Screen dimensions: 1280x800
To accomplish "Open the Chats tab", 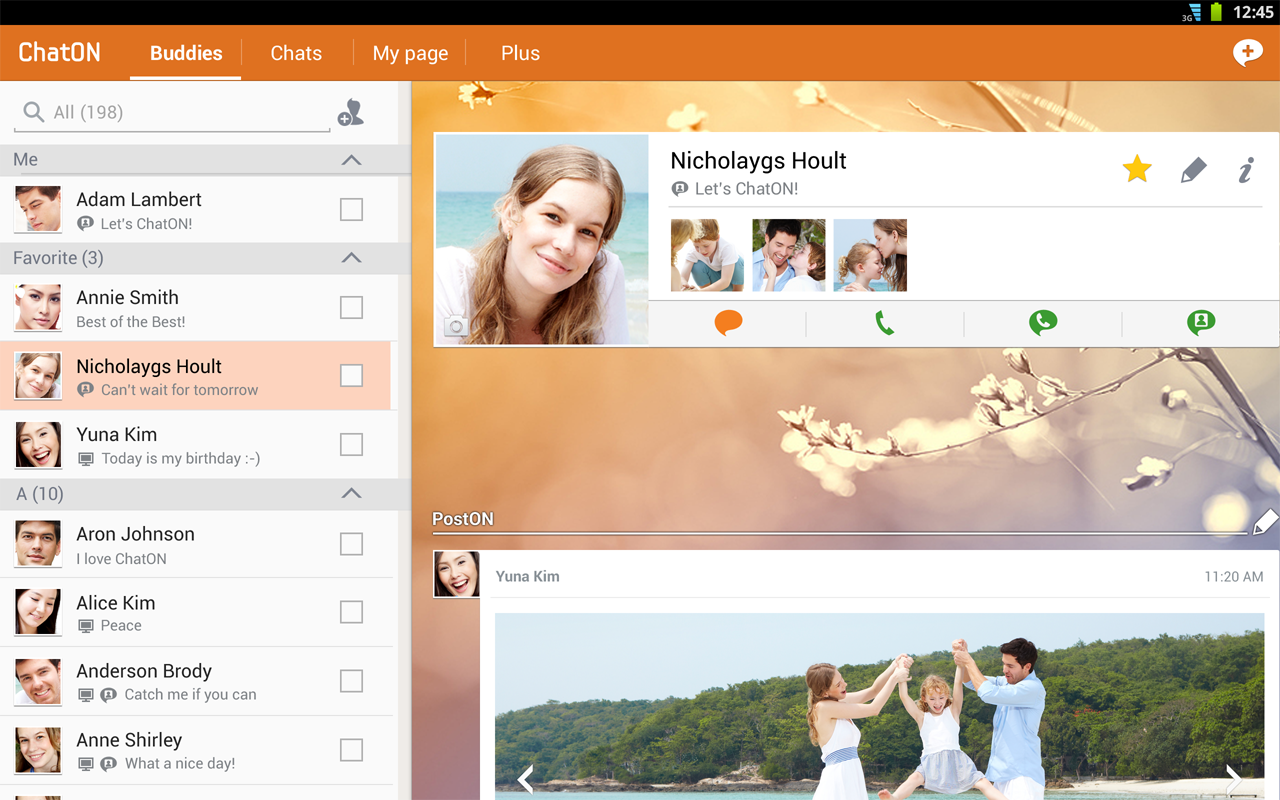I will [x=296, y=53].
